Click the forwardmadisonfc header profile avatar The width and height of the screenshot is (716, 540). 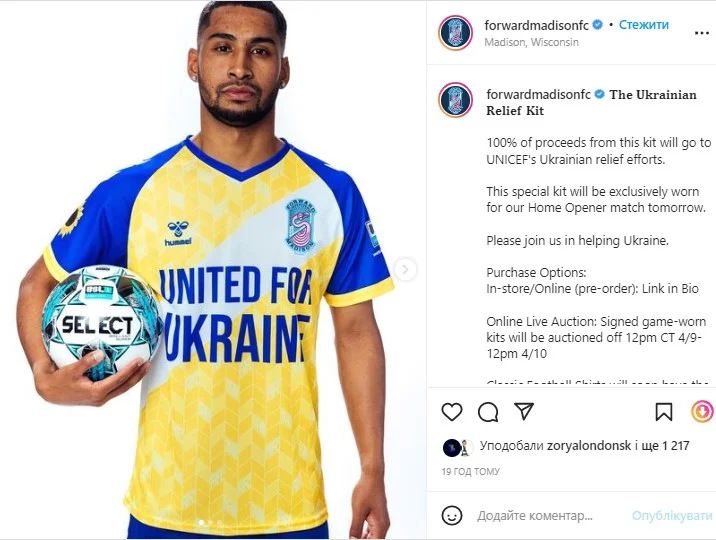(455, 32)
